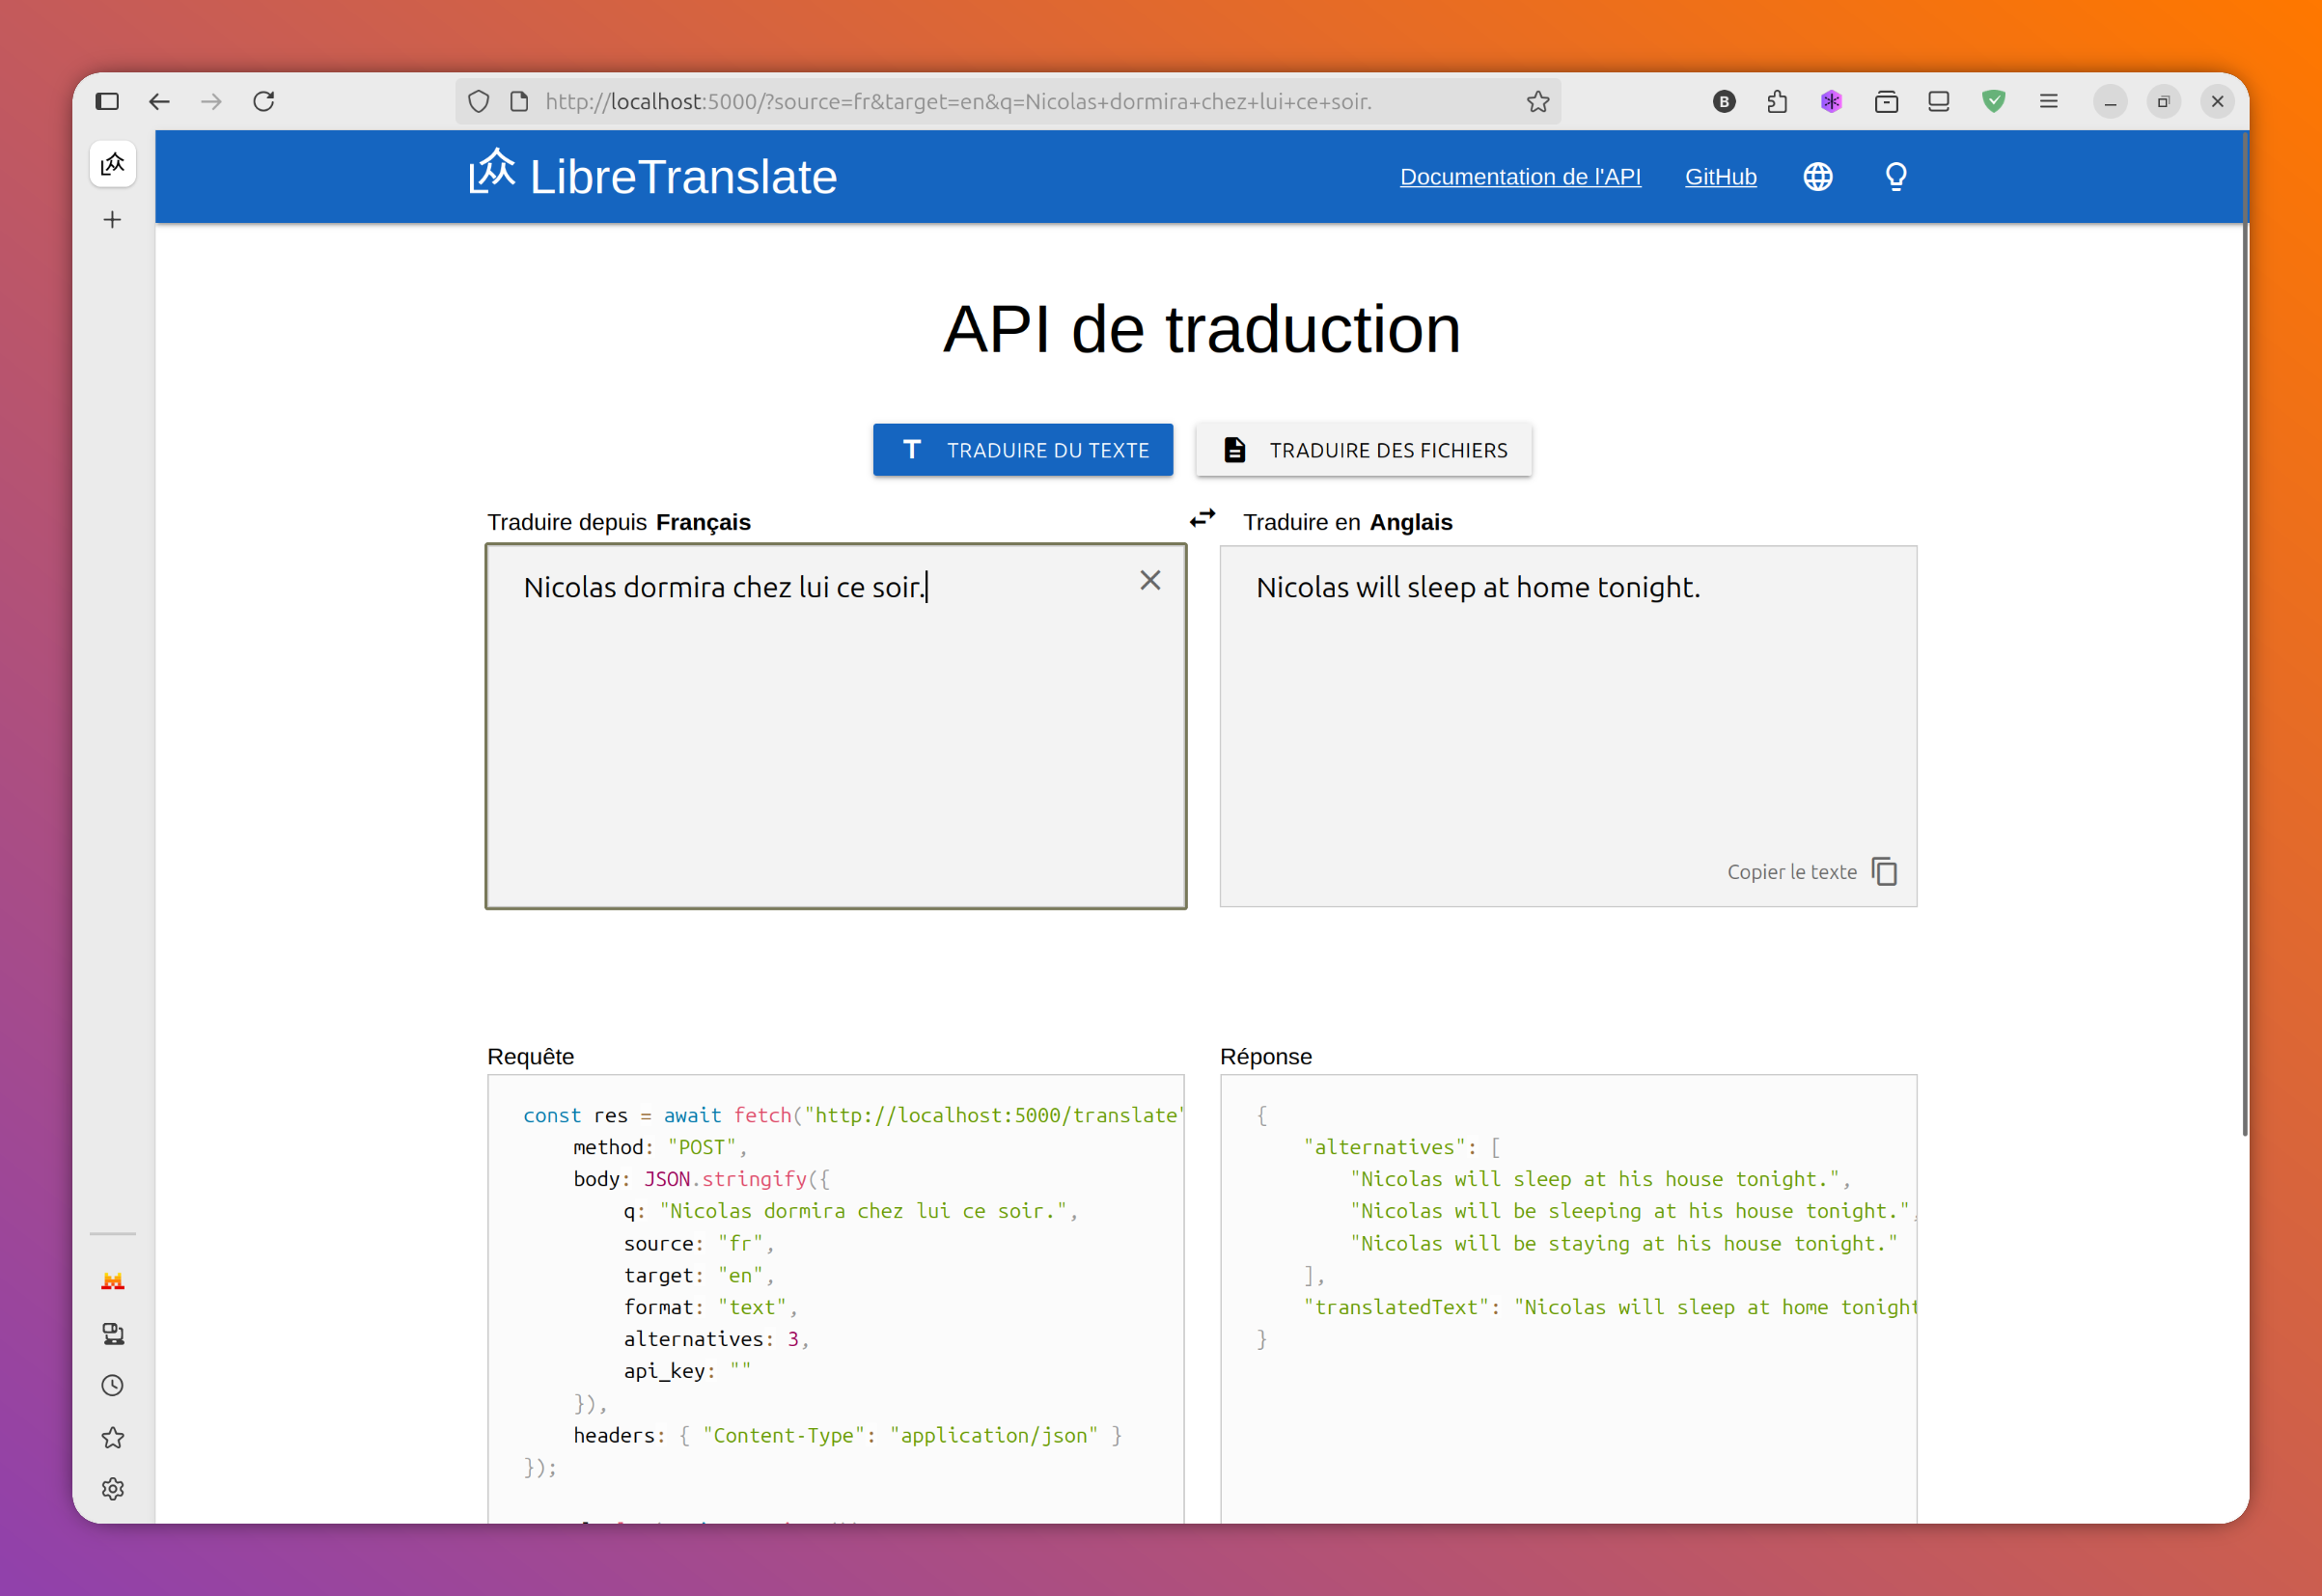Open sidebar history clock icon
2322x1596 pixels.
[113, 1385]
